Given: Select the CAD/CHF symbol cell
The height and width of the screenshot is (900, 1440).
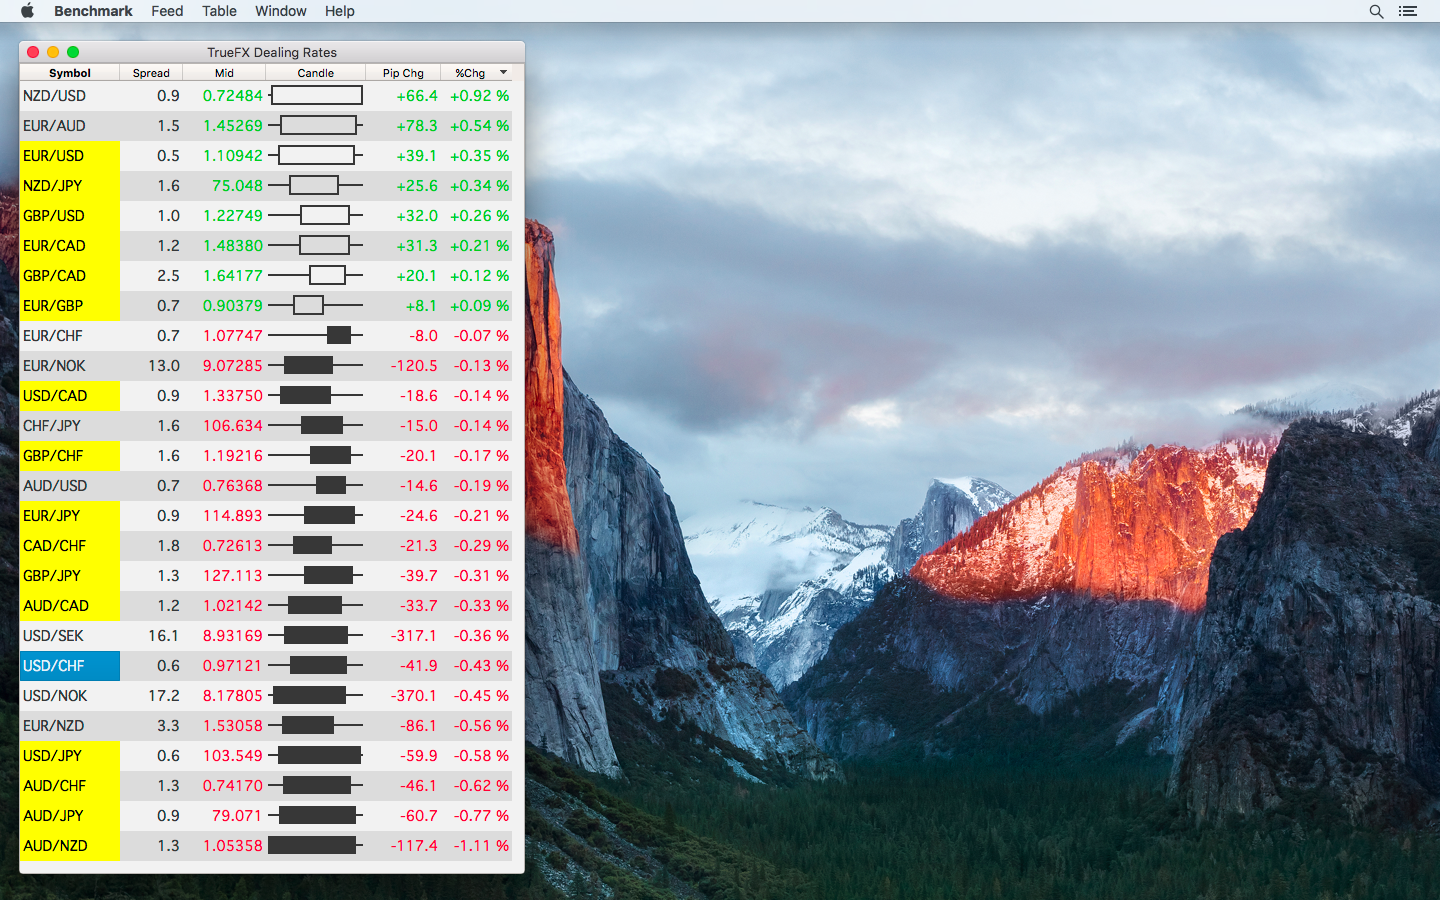Looking at the screenshot, I should coord(70,546).
